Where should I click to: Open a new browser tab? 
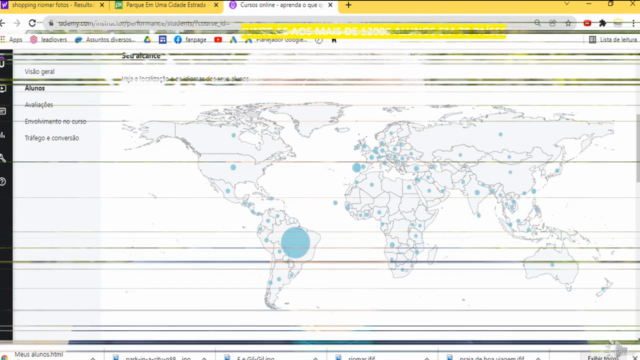(348, 5)
